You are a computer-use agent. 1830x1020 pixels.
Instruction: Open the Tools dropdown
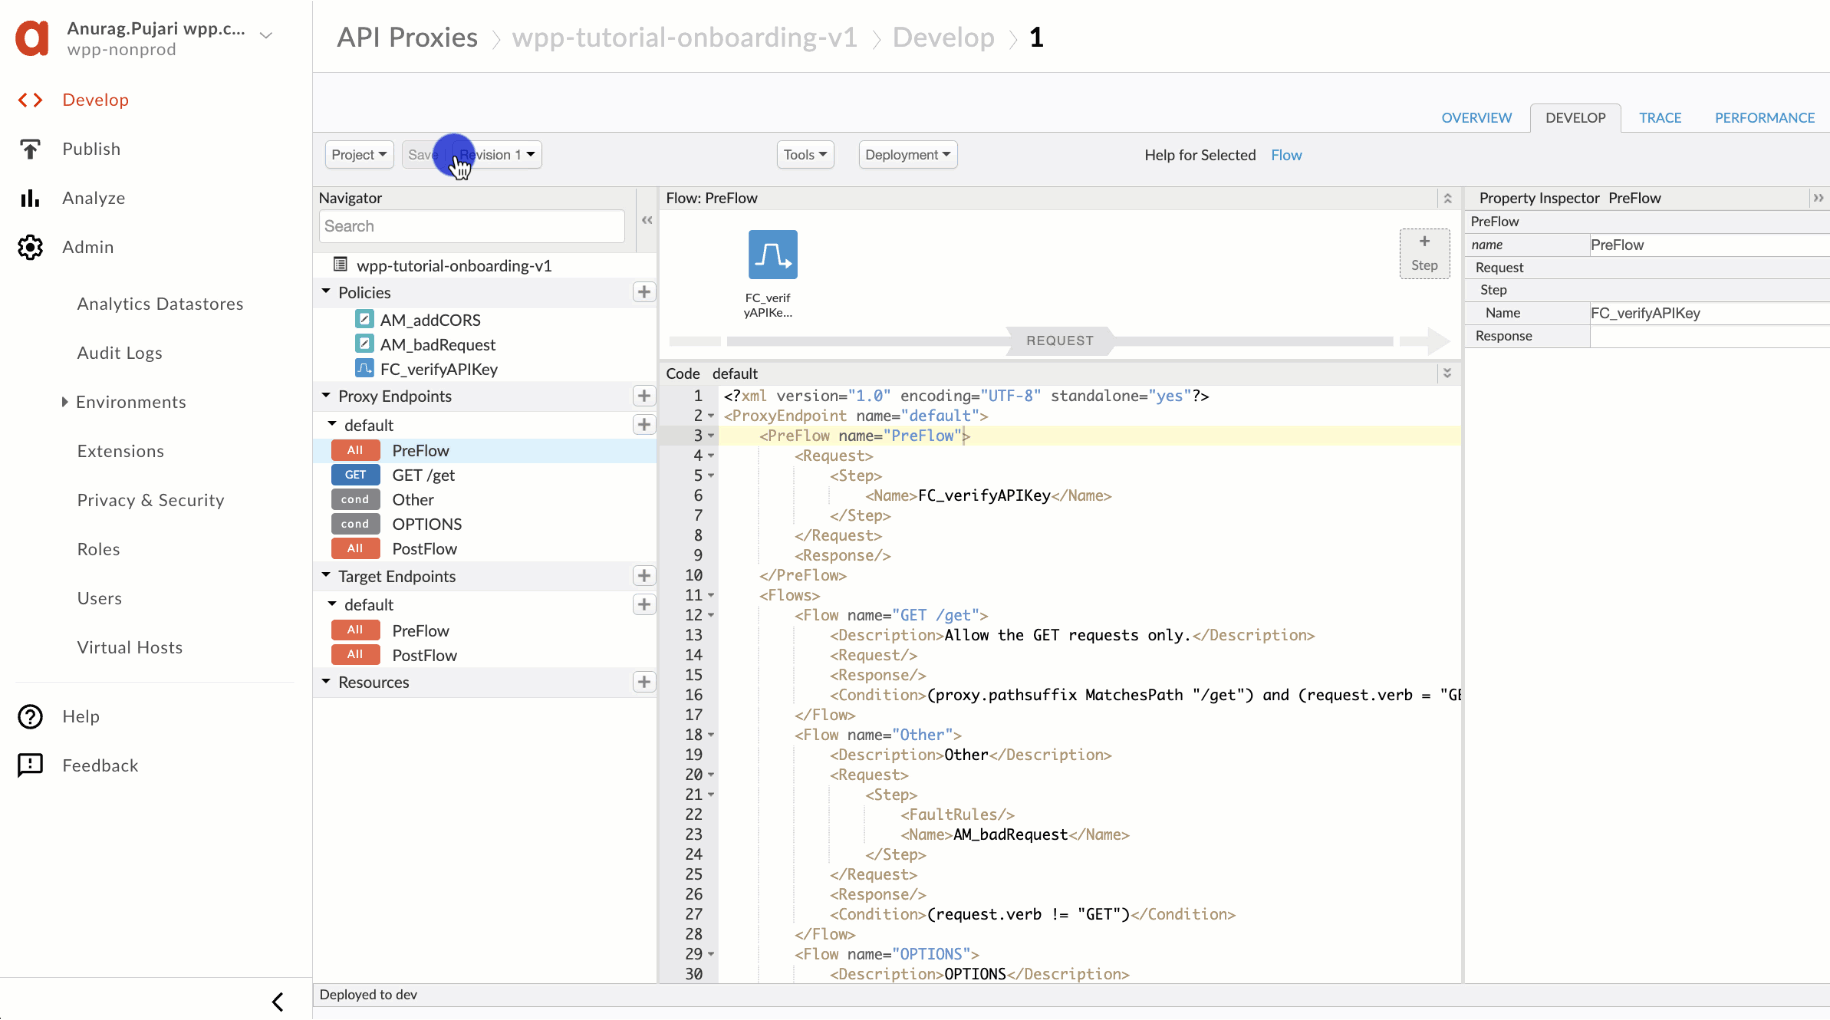click(805, 155)
